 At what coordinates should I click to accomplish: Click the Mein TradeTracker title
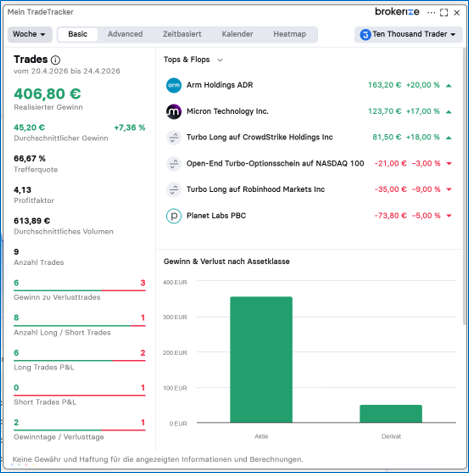coord(40,12)
